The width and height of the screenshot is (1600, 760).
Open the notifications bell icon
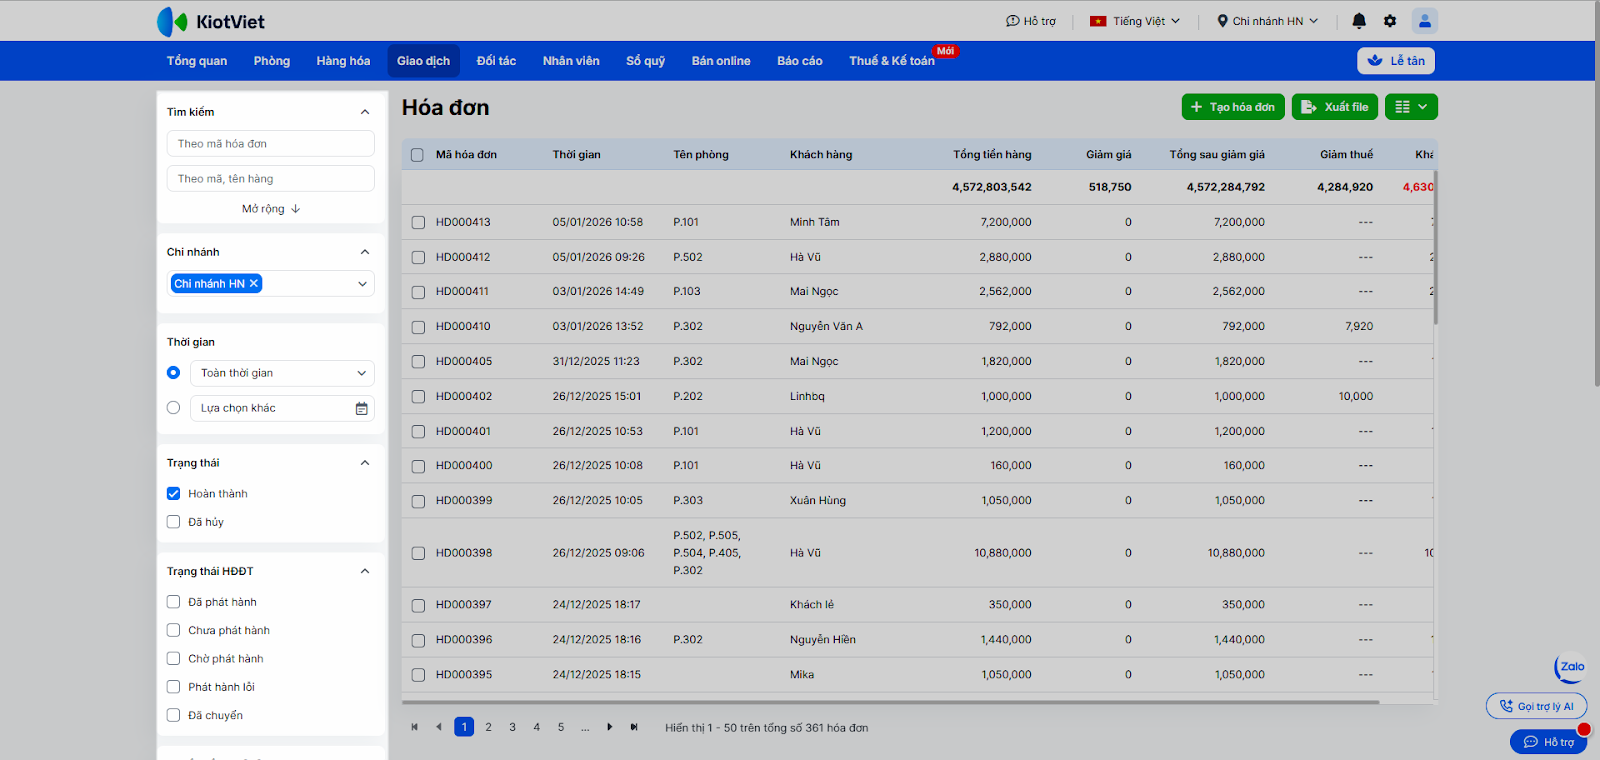tap(1359, 21)
